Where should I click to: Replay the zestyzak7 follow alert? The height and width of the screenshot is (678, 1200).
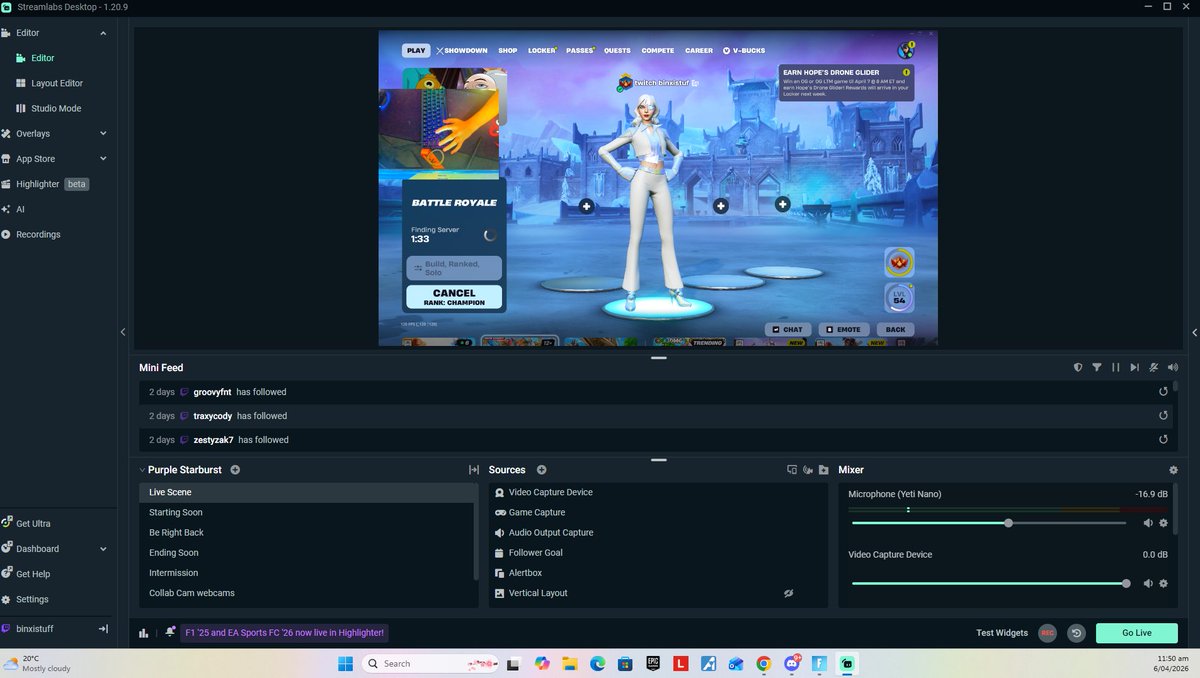(x=1163, y=440)
